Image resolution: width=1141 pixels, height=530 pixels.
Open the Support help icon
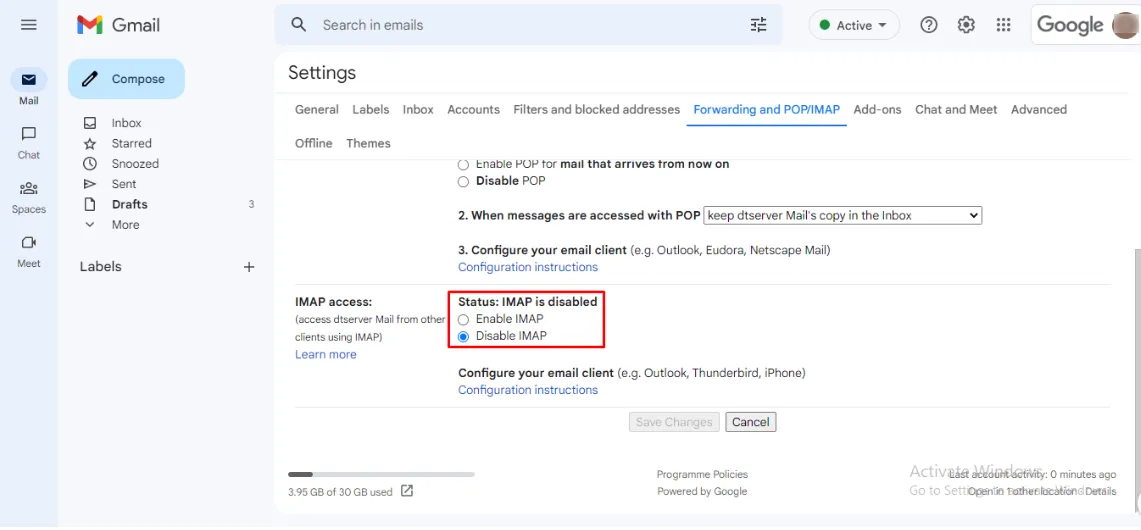(x=929, y=25)
